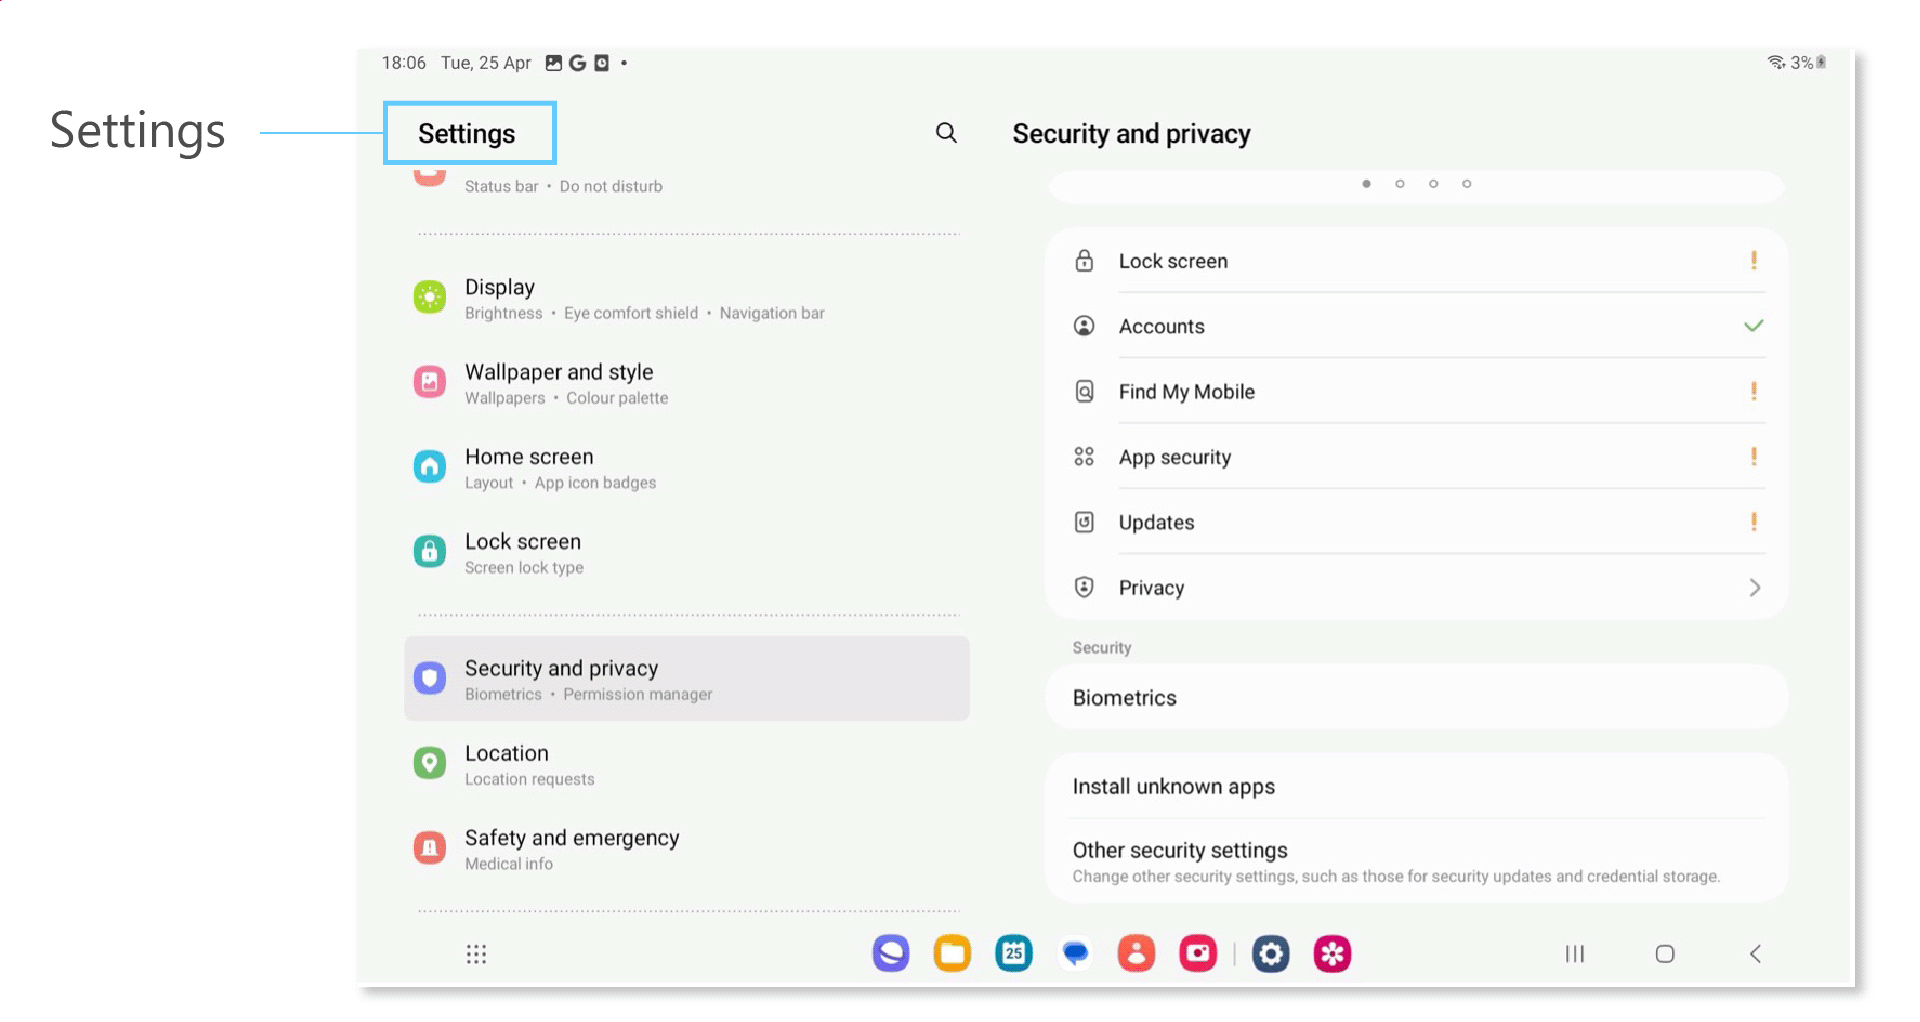Screen dimensions: 1920x1022
Task: Open Install unknown apps
Action: point(1417,786)
